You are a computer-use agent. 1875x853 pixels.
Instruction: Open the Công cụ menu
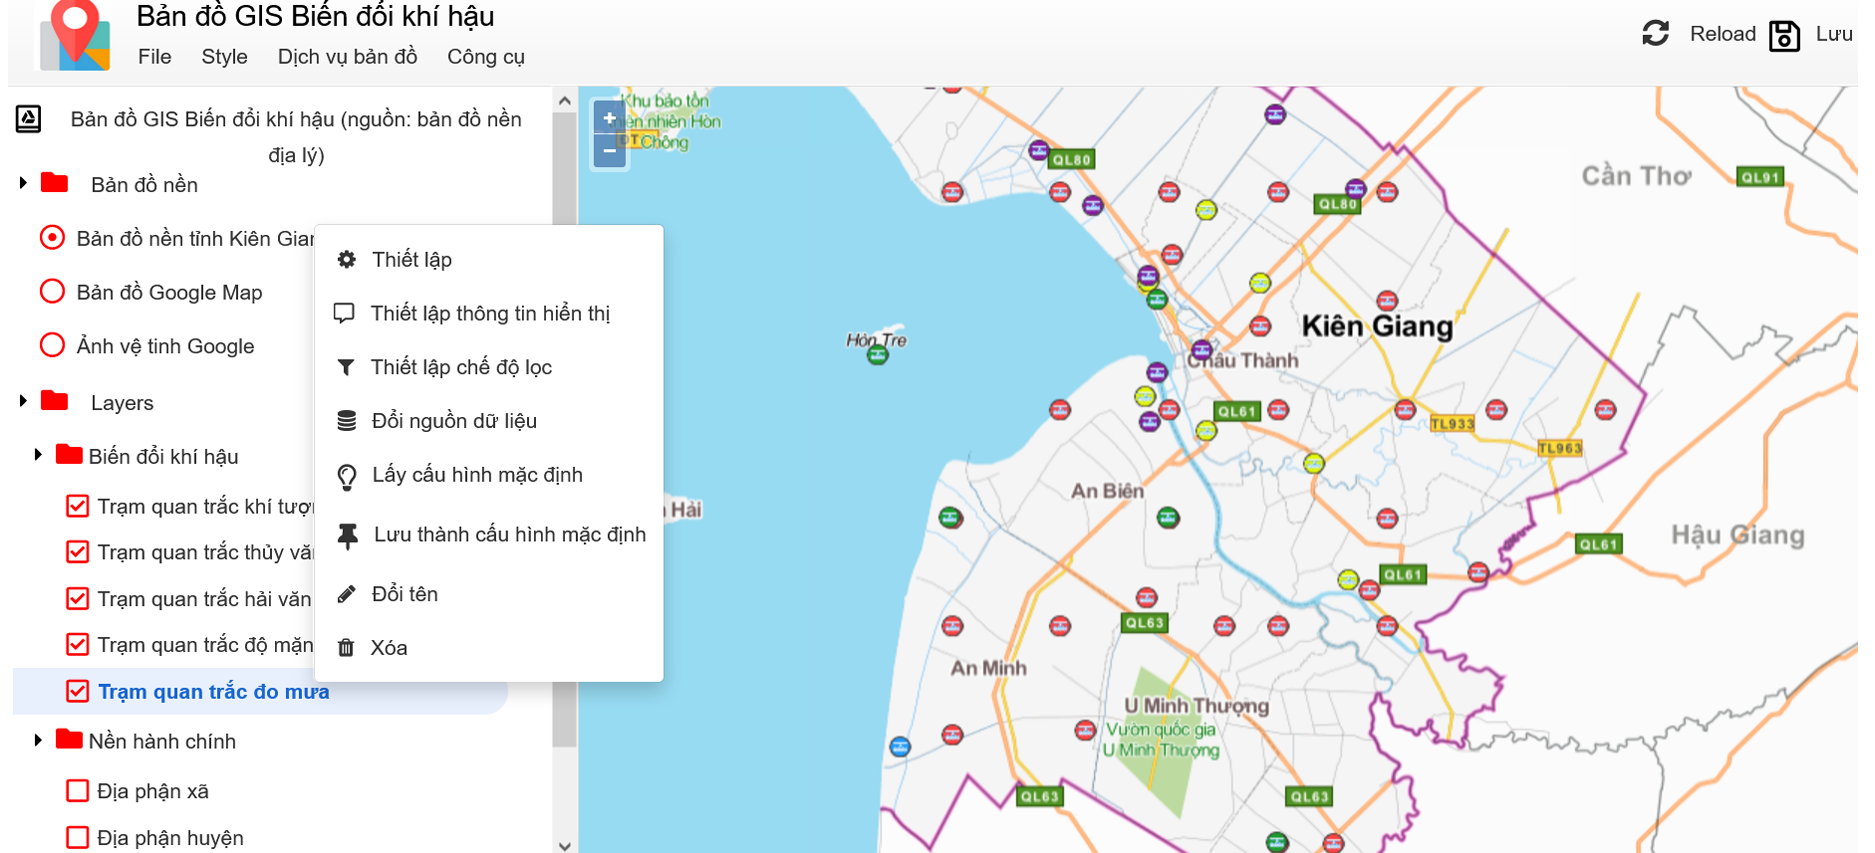(485, 57)
